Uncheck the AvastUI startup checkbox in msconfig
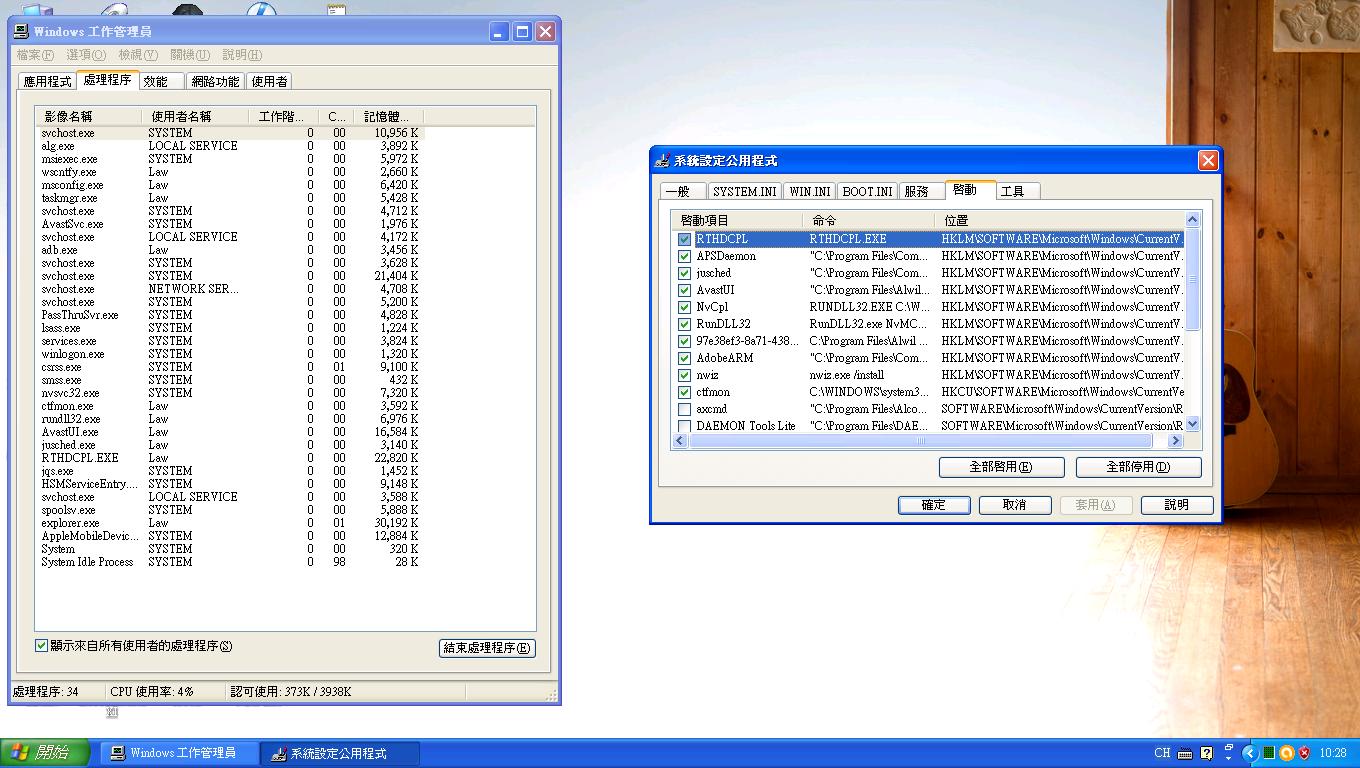 [x=684, y=290]
